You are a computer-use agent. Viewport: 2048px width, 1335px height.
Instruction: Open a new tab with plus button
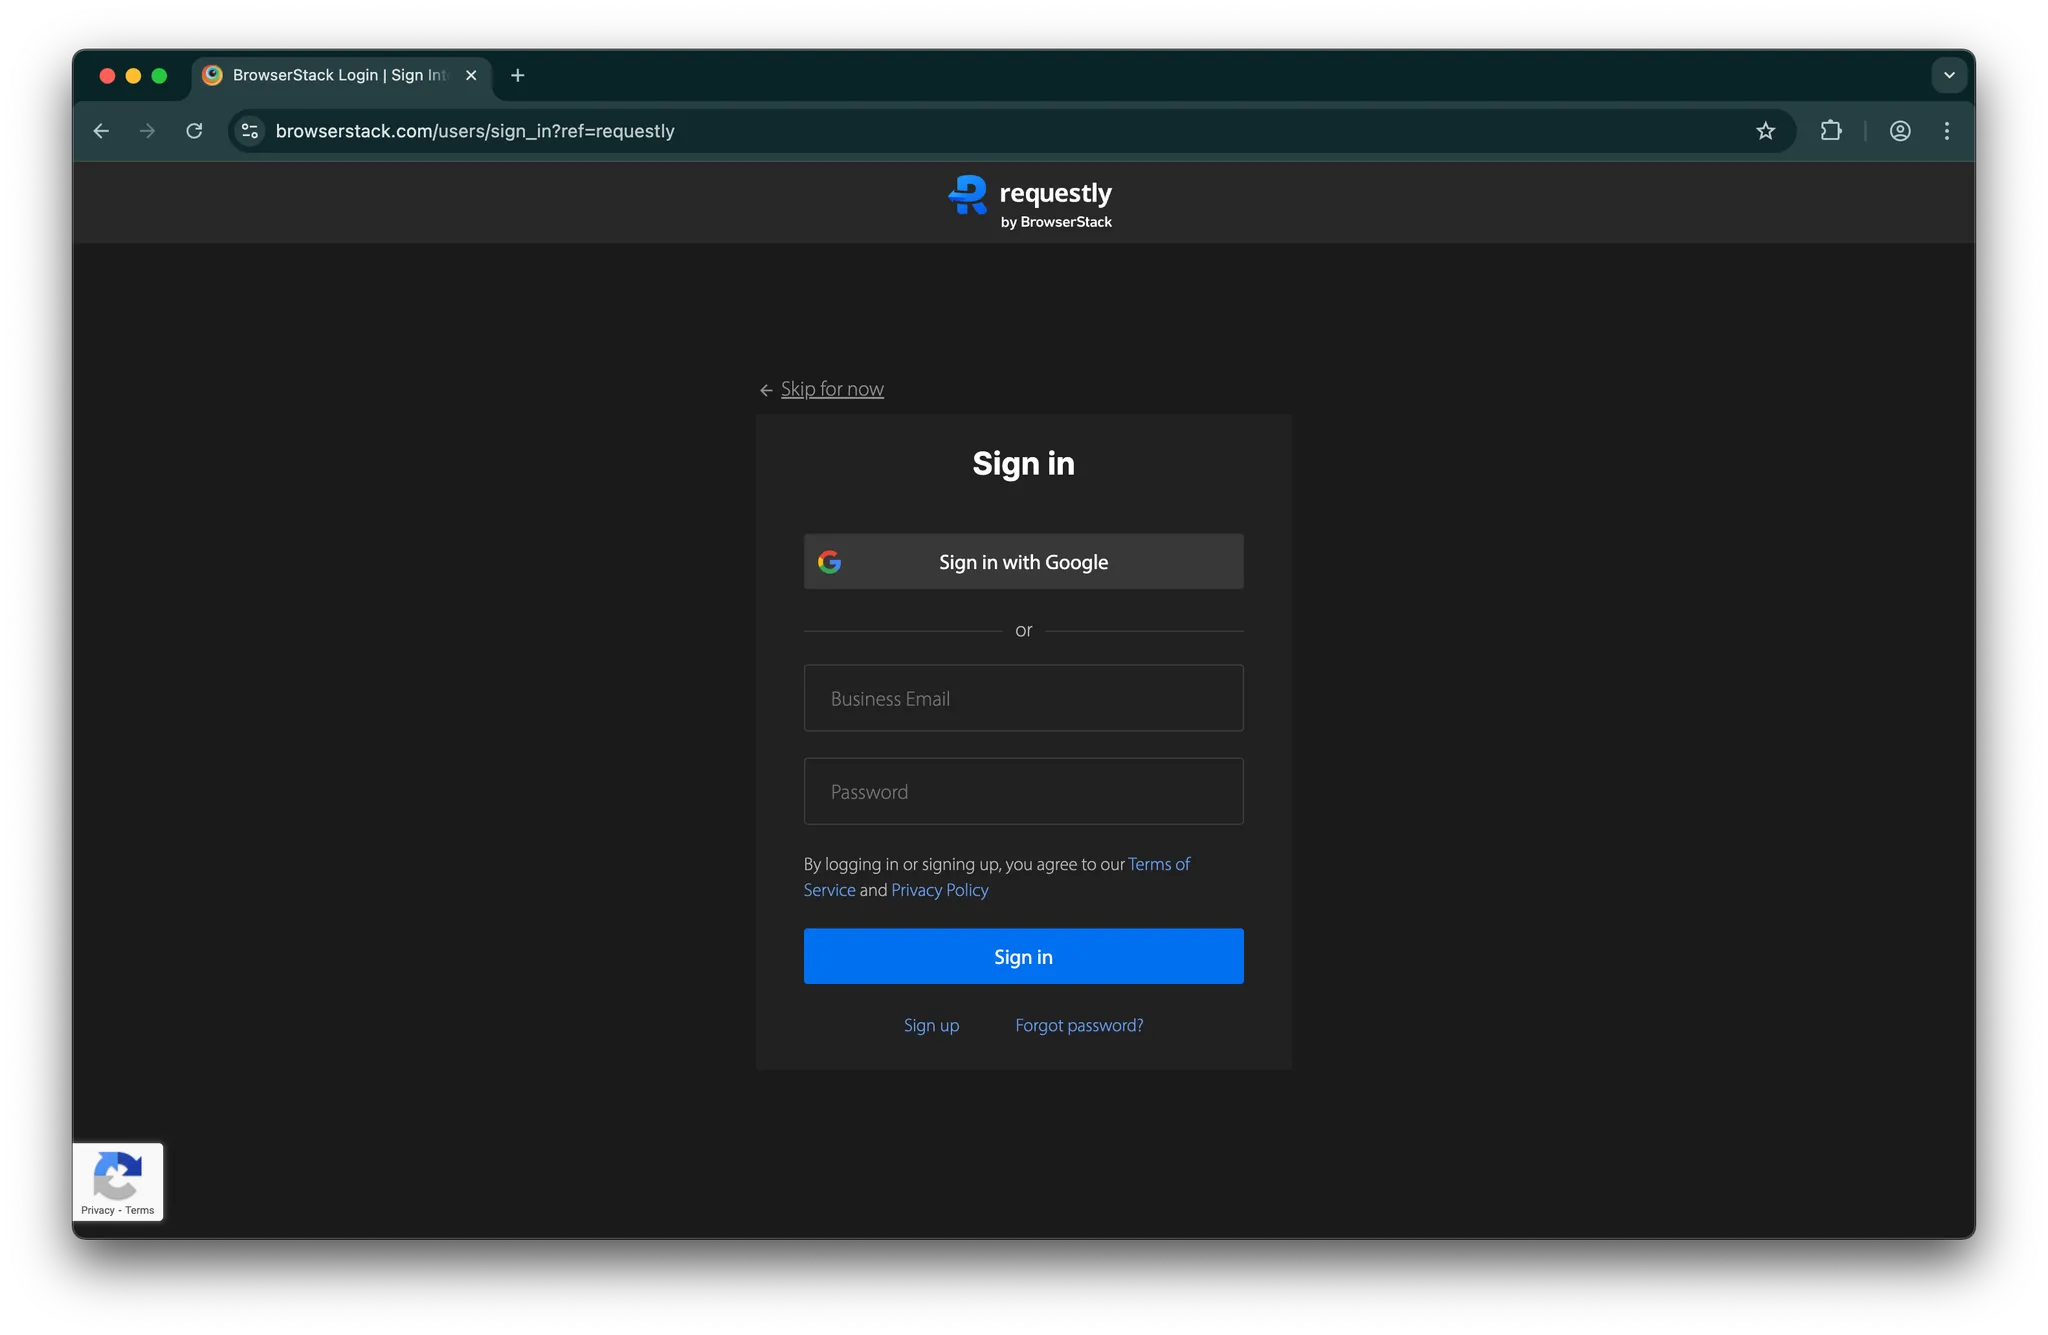[517, 75]
